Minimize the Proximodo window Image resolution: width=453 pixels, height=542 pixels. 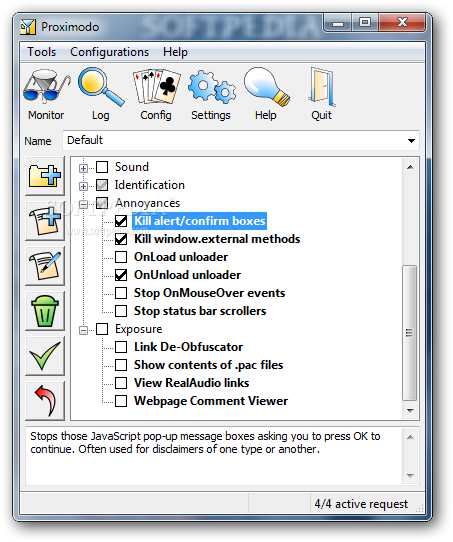coord(338,23)
